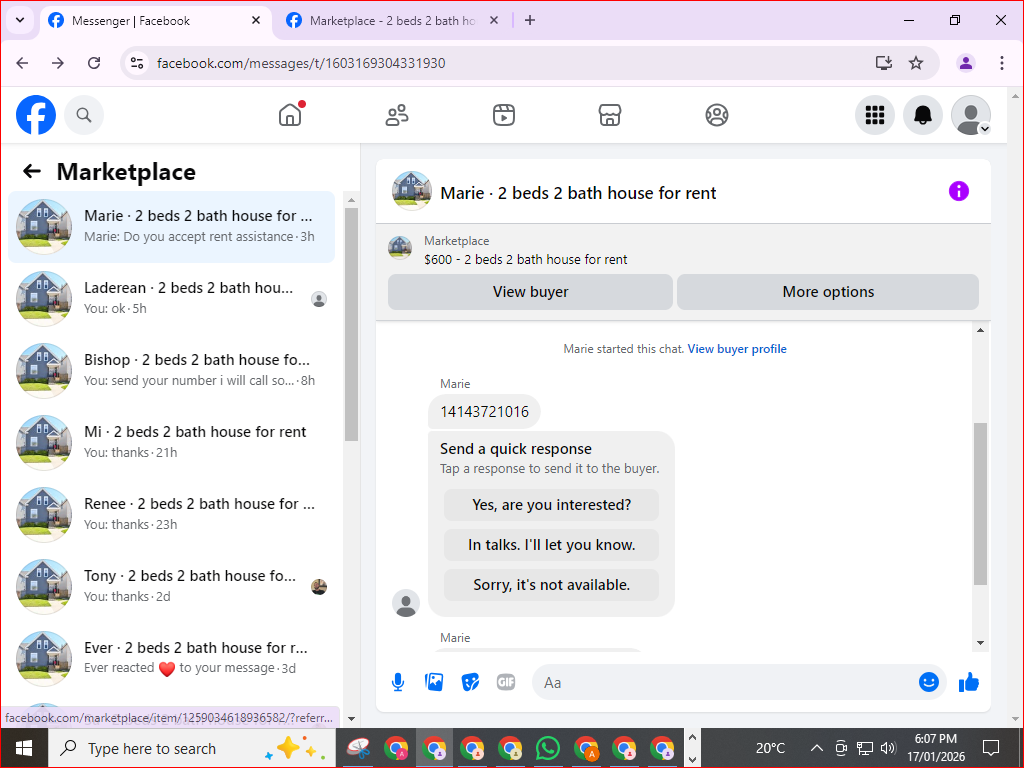Reload the page
This screenshot has height=768, width=1024.
coord(94,63)
